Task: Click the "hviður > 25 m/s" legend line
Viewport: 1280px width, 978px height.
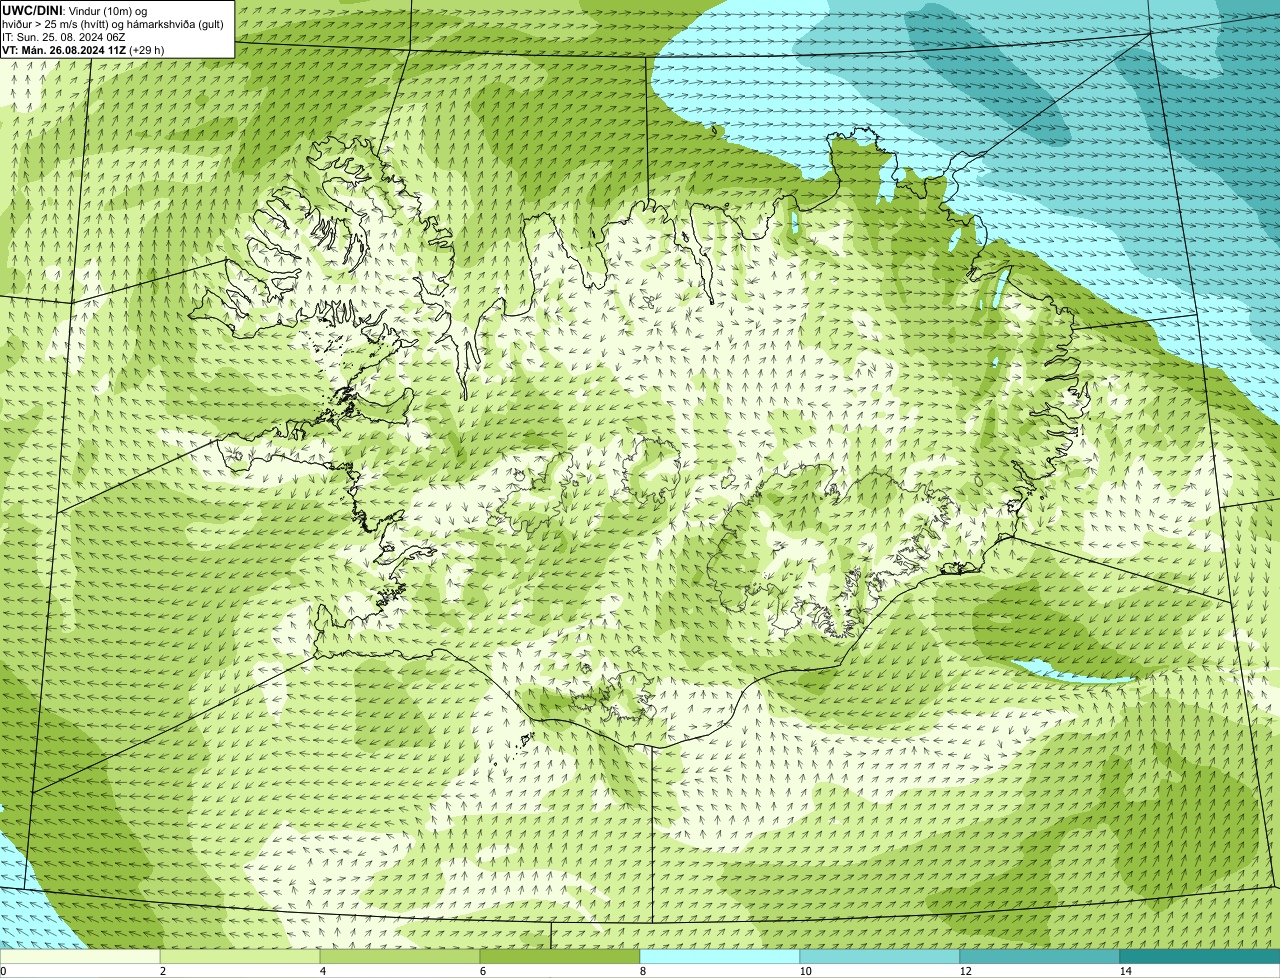Action: tap(113, 24)
